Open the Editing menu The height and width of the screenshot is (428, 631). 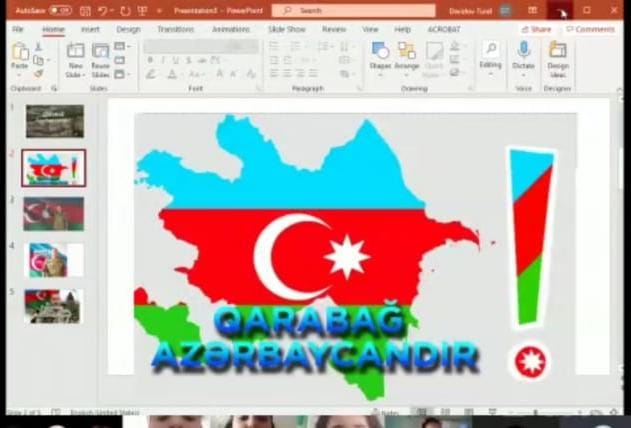pos(491,58)
